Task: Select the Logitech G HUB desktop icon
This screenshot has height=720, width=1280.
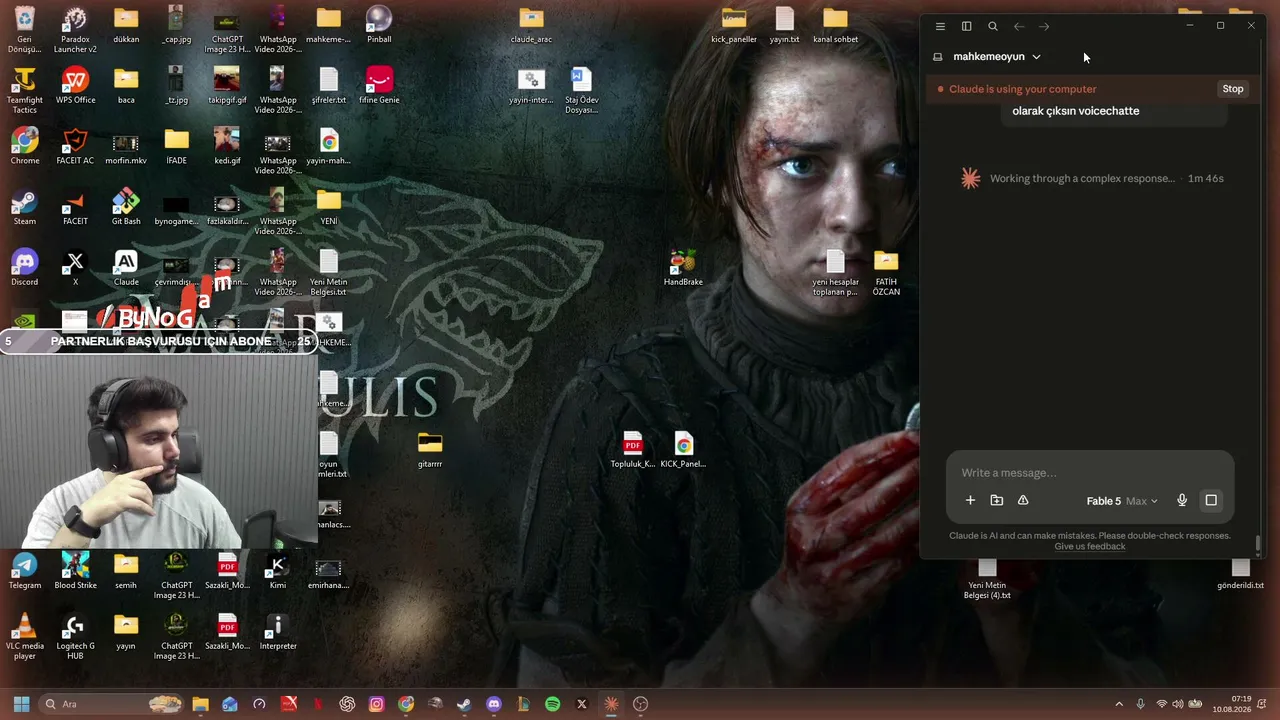Action: coord(75,637)
